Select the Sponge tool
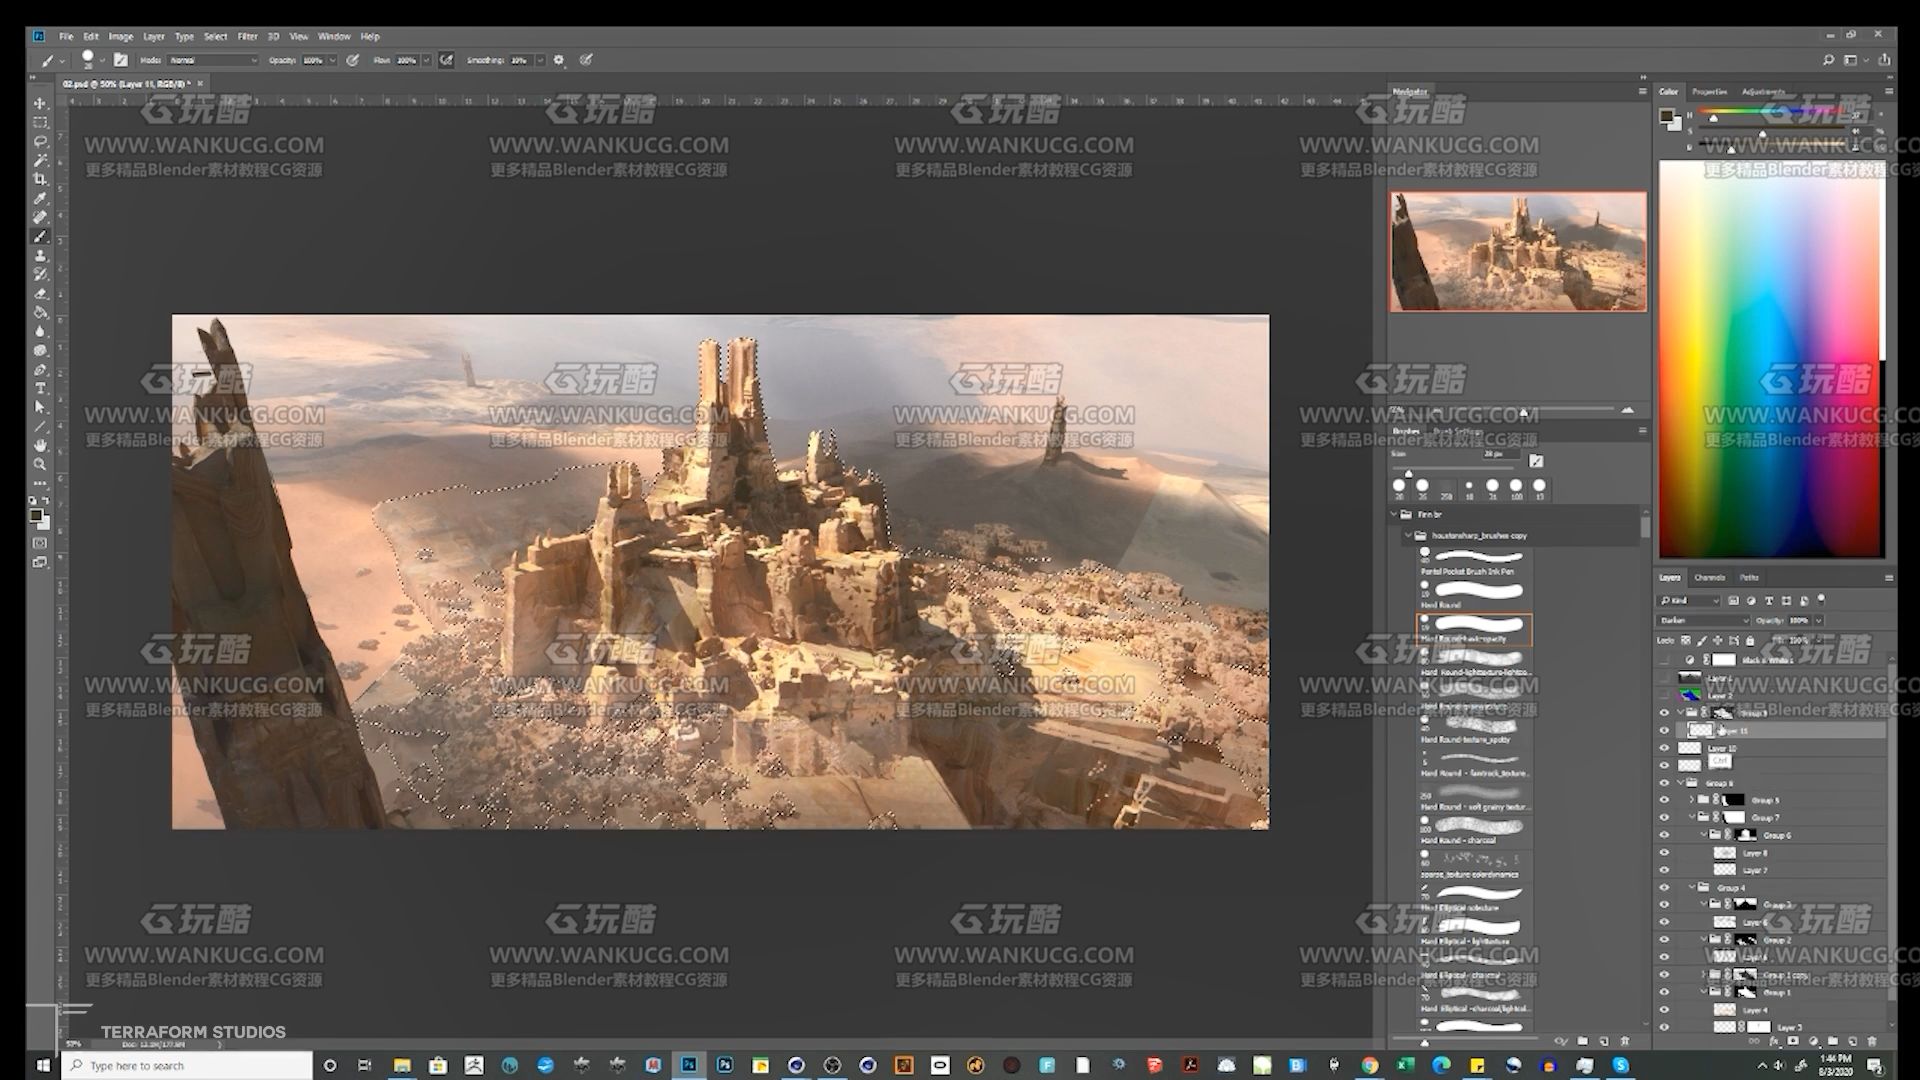 (x=40, y=350)
